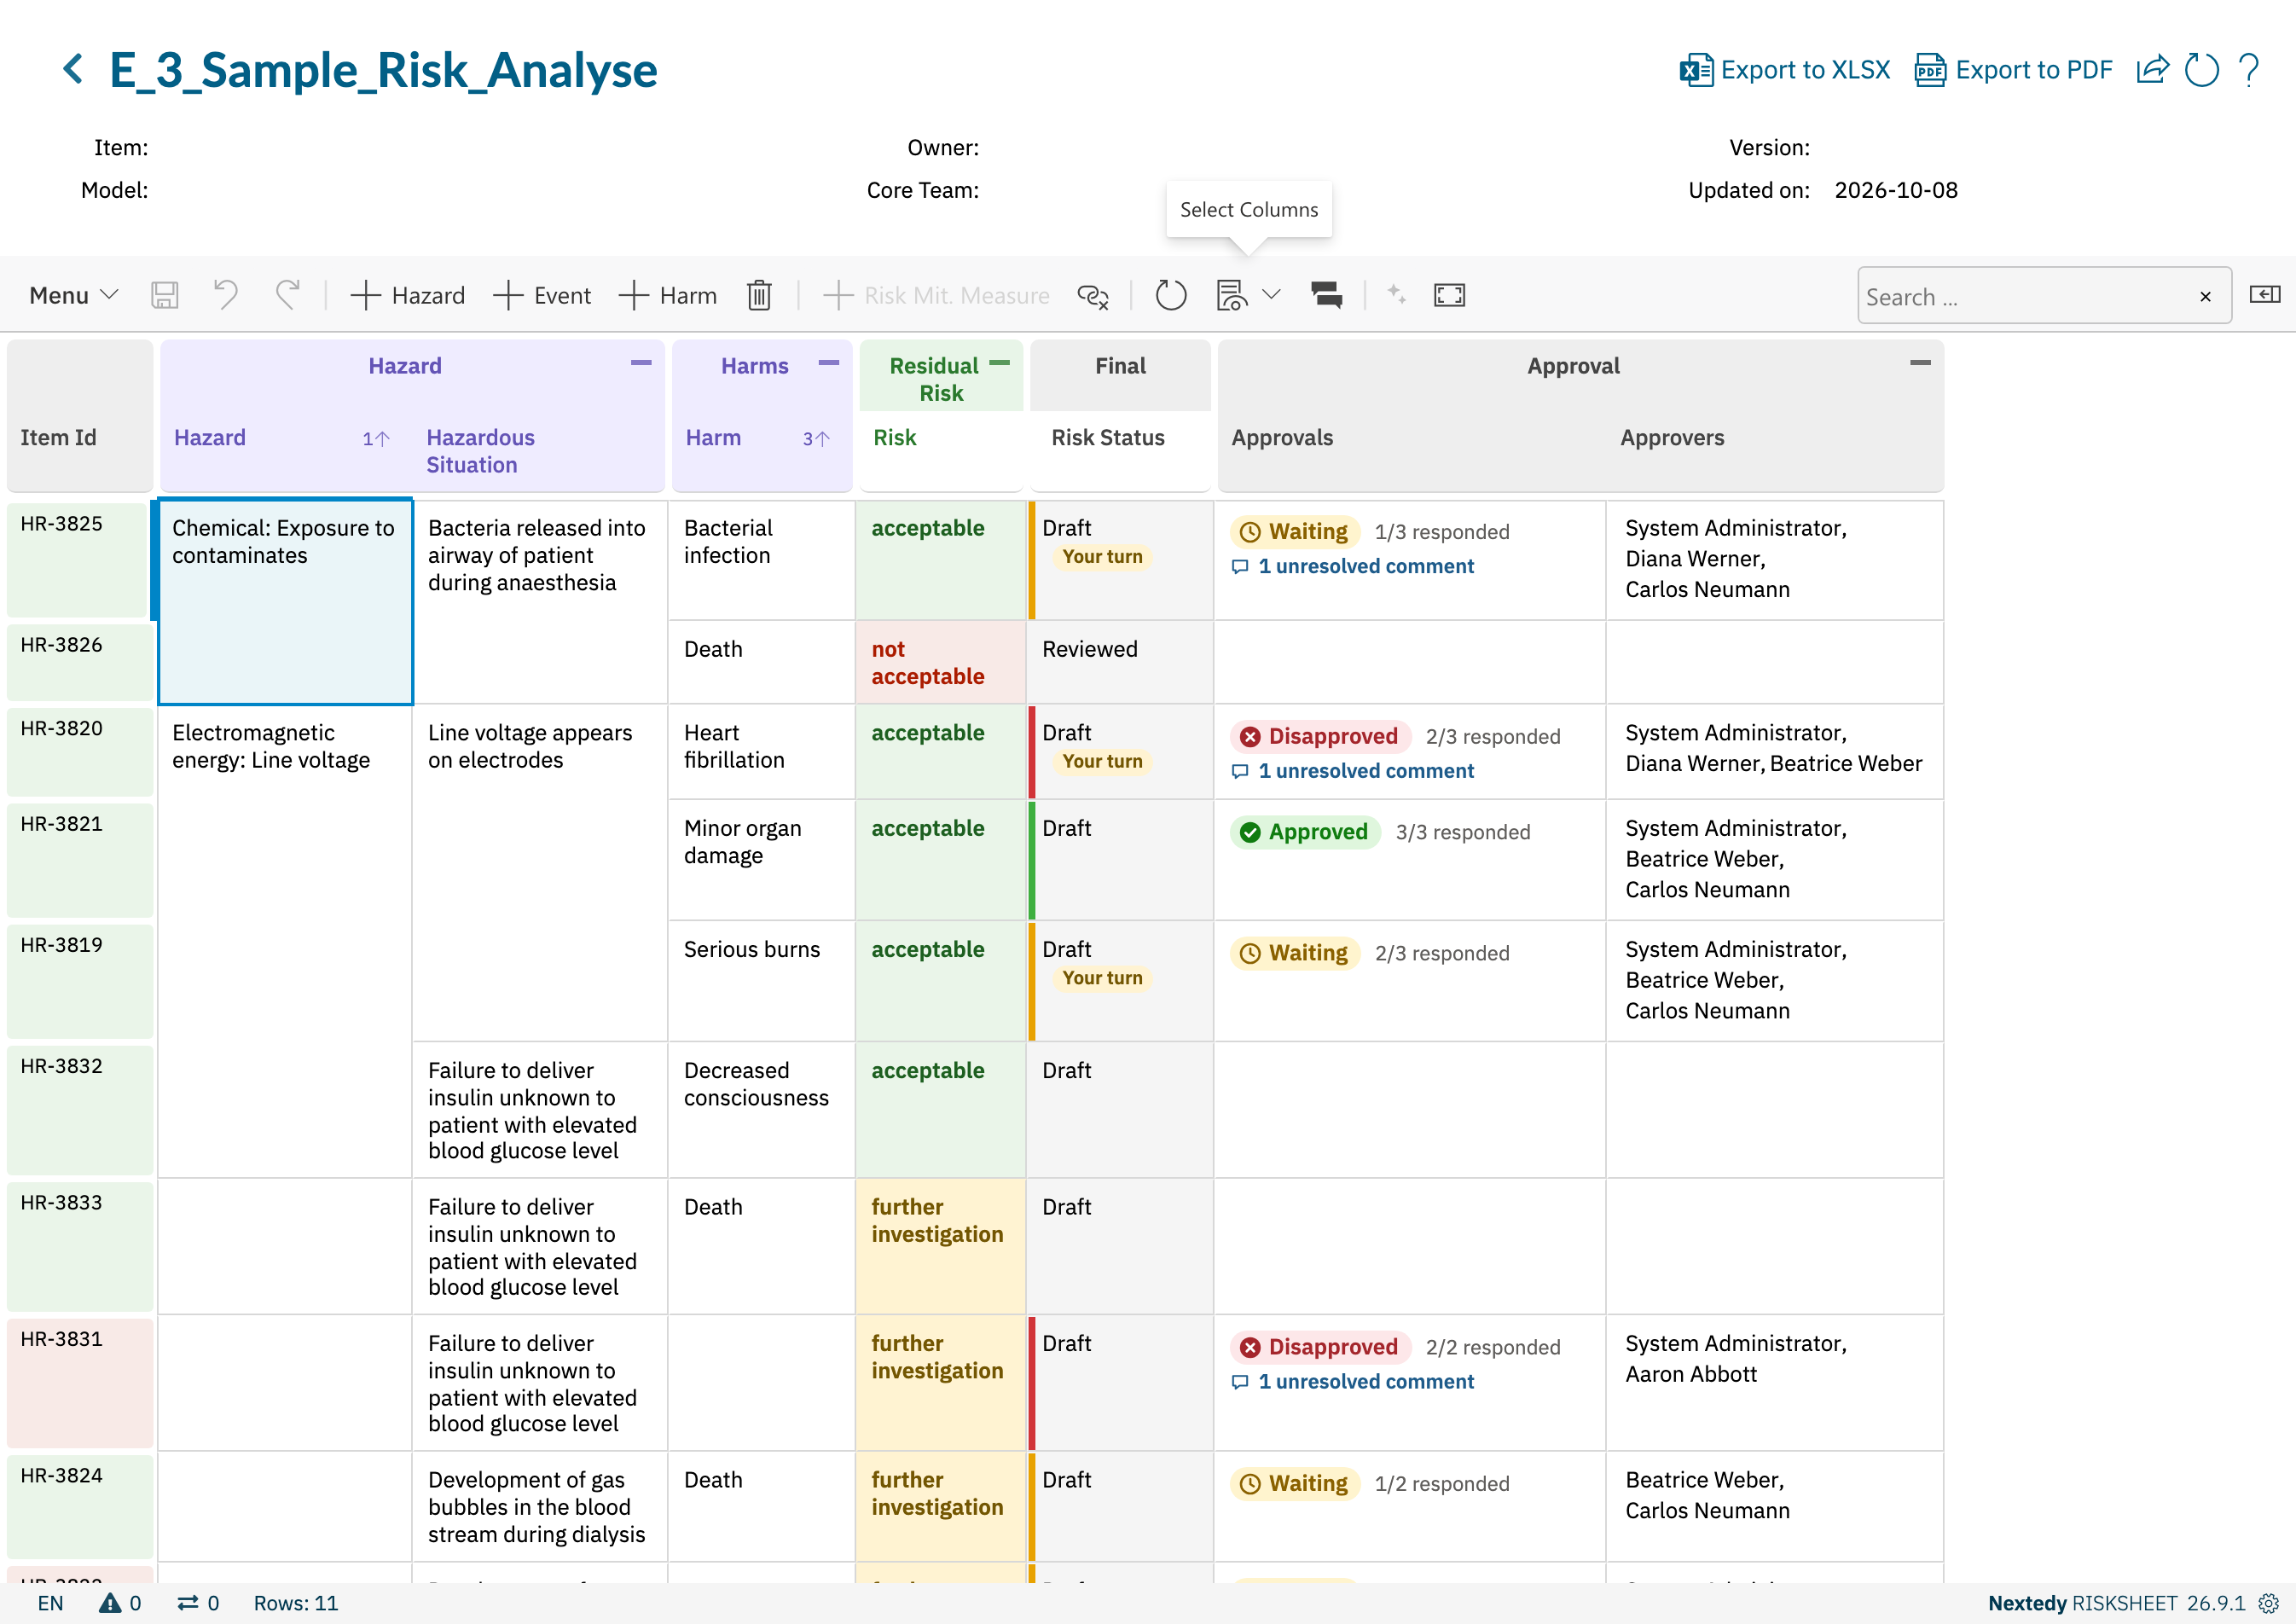
Task: Click the Reviewed status cell for HR-3826
Action: (x=1120, y=662)
